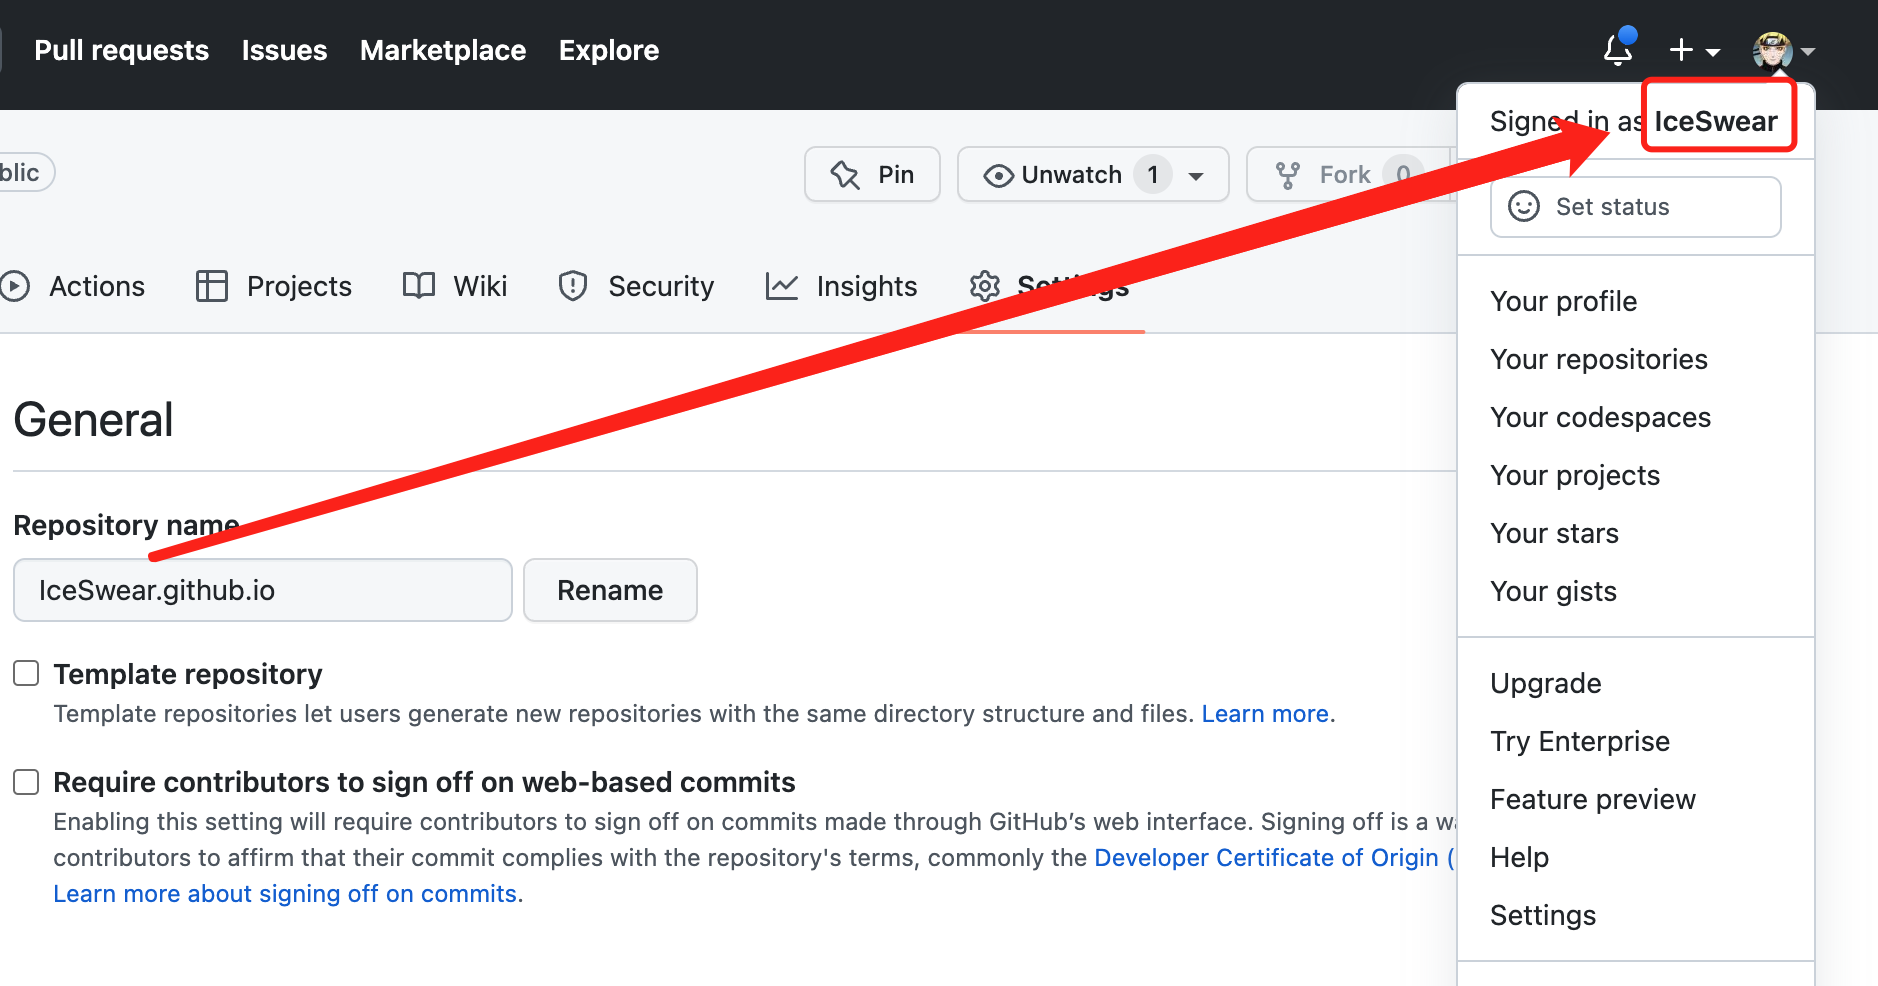Open Your gists

1553,591
